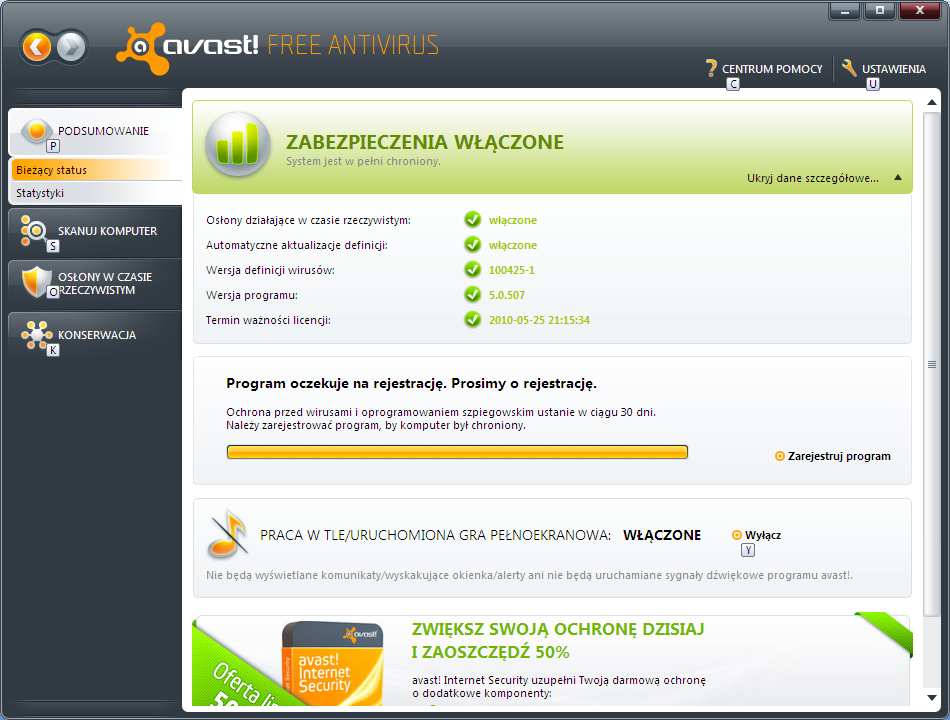The width and height of the screenshot is (950, 720).
Task: Click the virus definitions version 100425-1
Action: coord(512,270)
